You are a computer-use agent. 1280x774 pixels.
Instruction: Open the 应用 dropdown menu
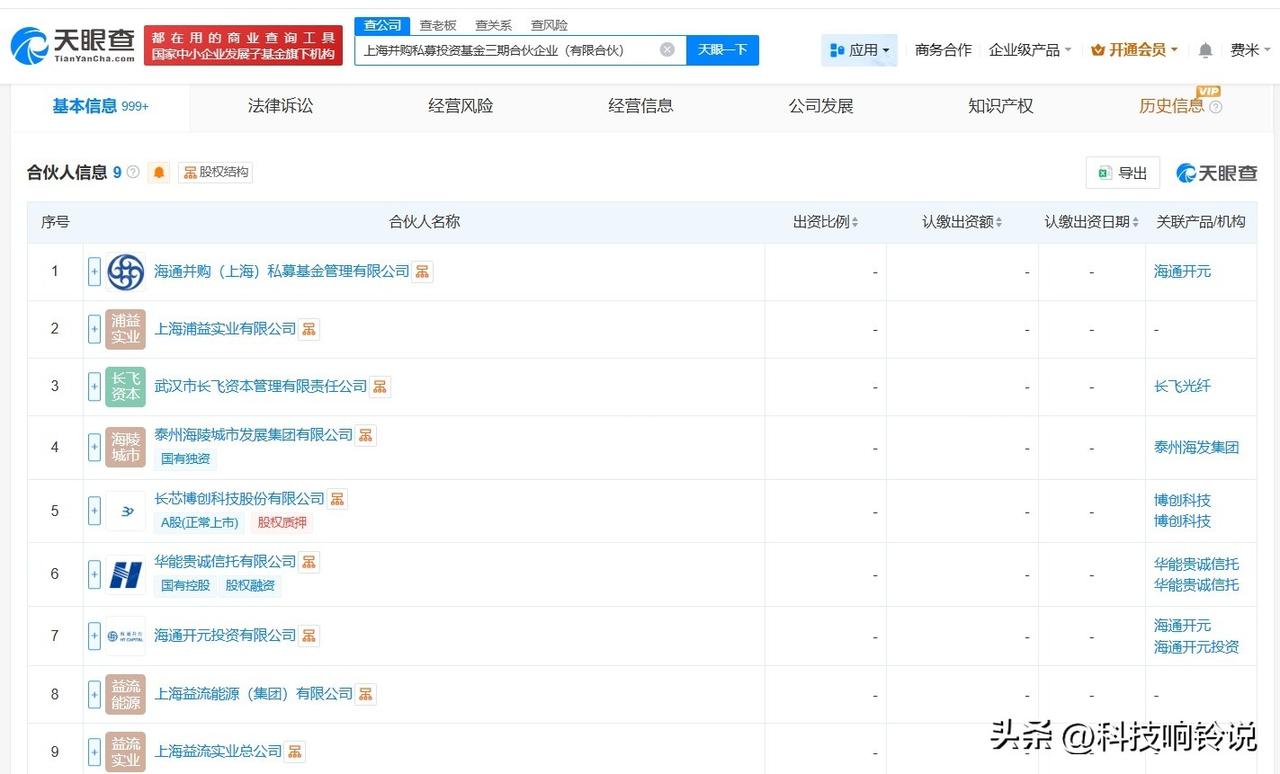point(859,50)
